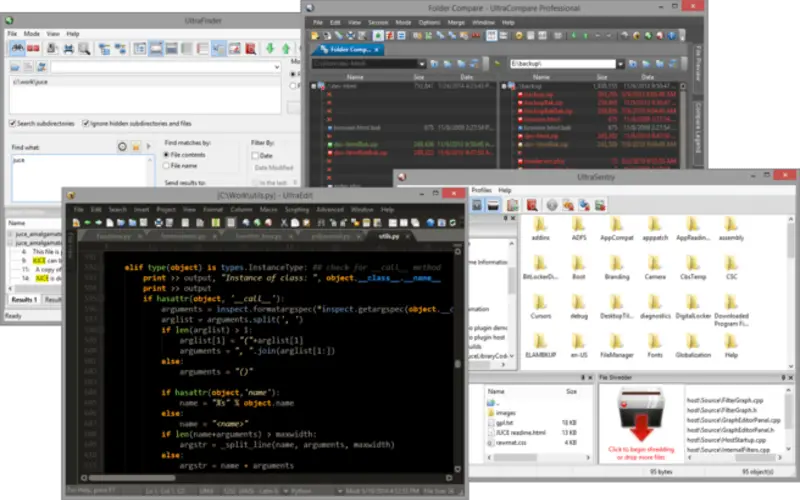800x500 pixels.
Task: Toggle Search subdirectories checkbox
Action: pyautogui.click(x=12, y=123)
